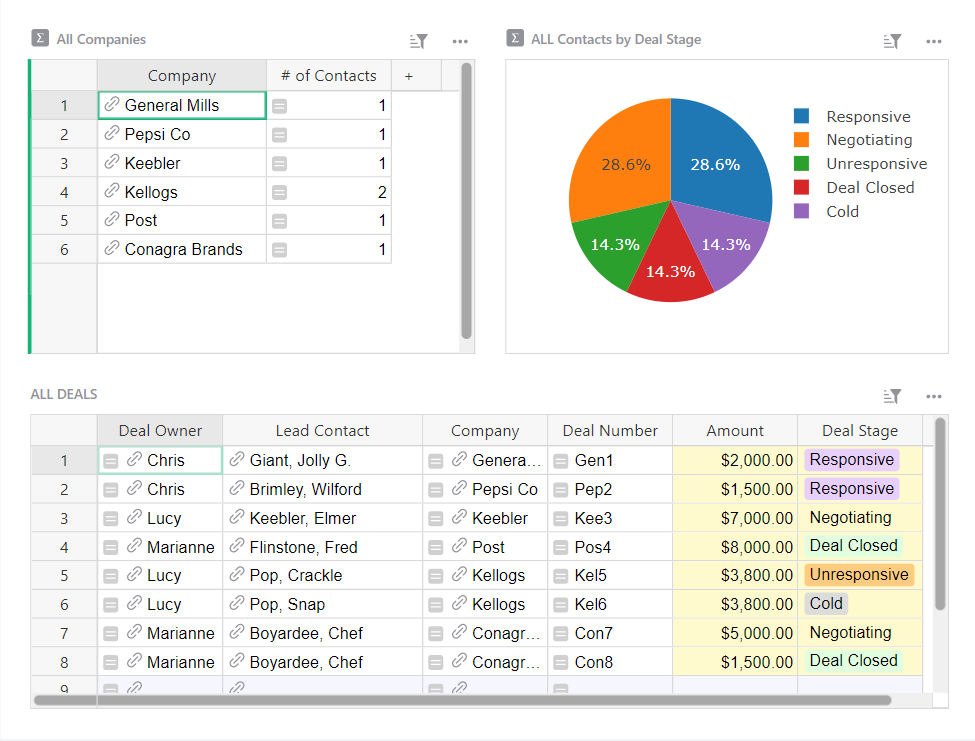Open the filter icon on the All Companies widget
975x741 pixels.
[417, 41]
